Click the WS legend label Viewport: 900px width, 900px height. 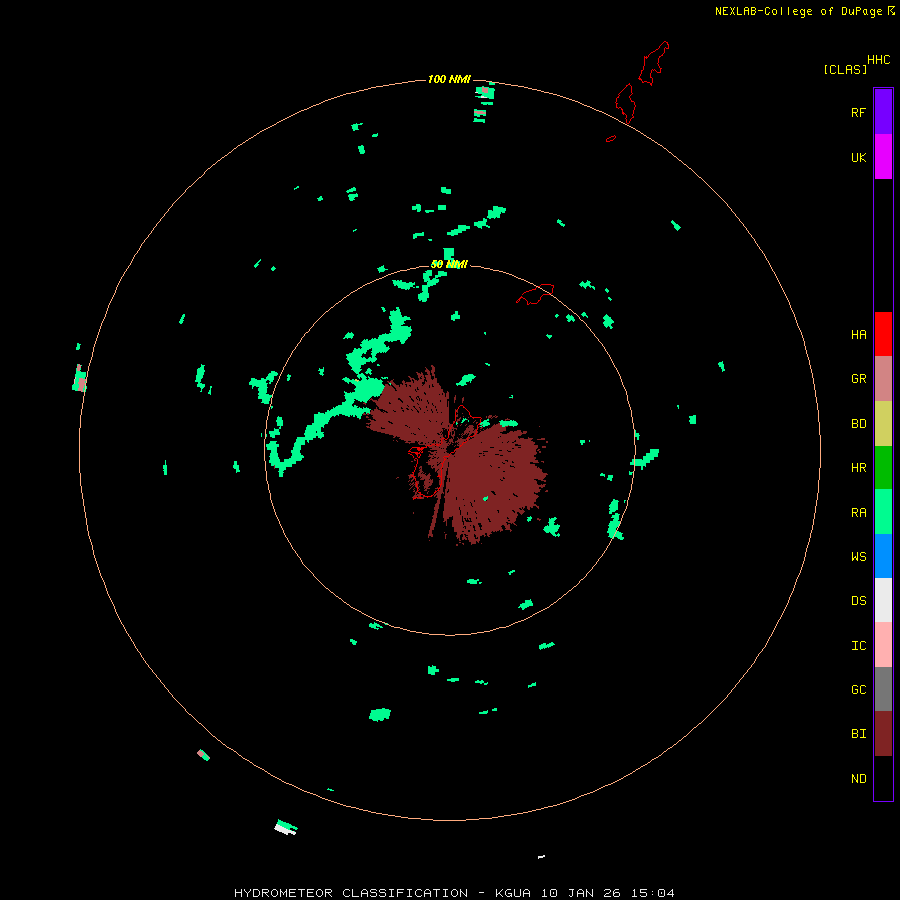[x=858, y=556]
